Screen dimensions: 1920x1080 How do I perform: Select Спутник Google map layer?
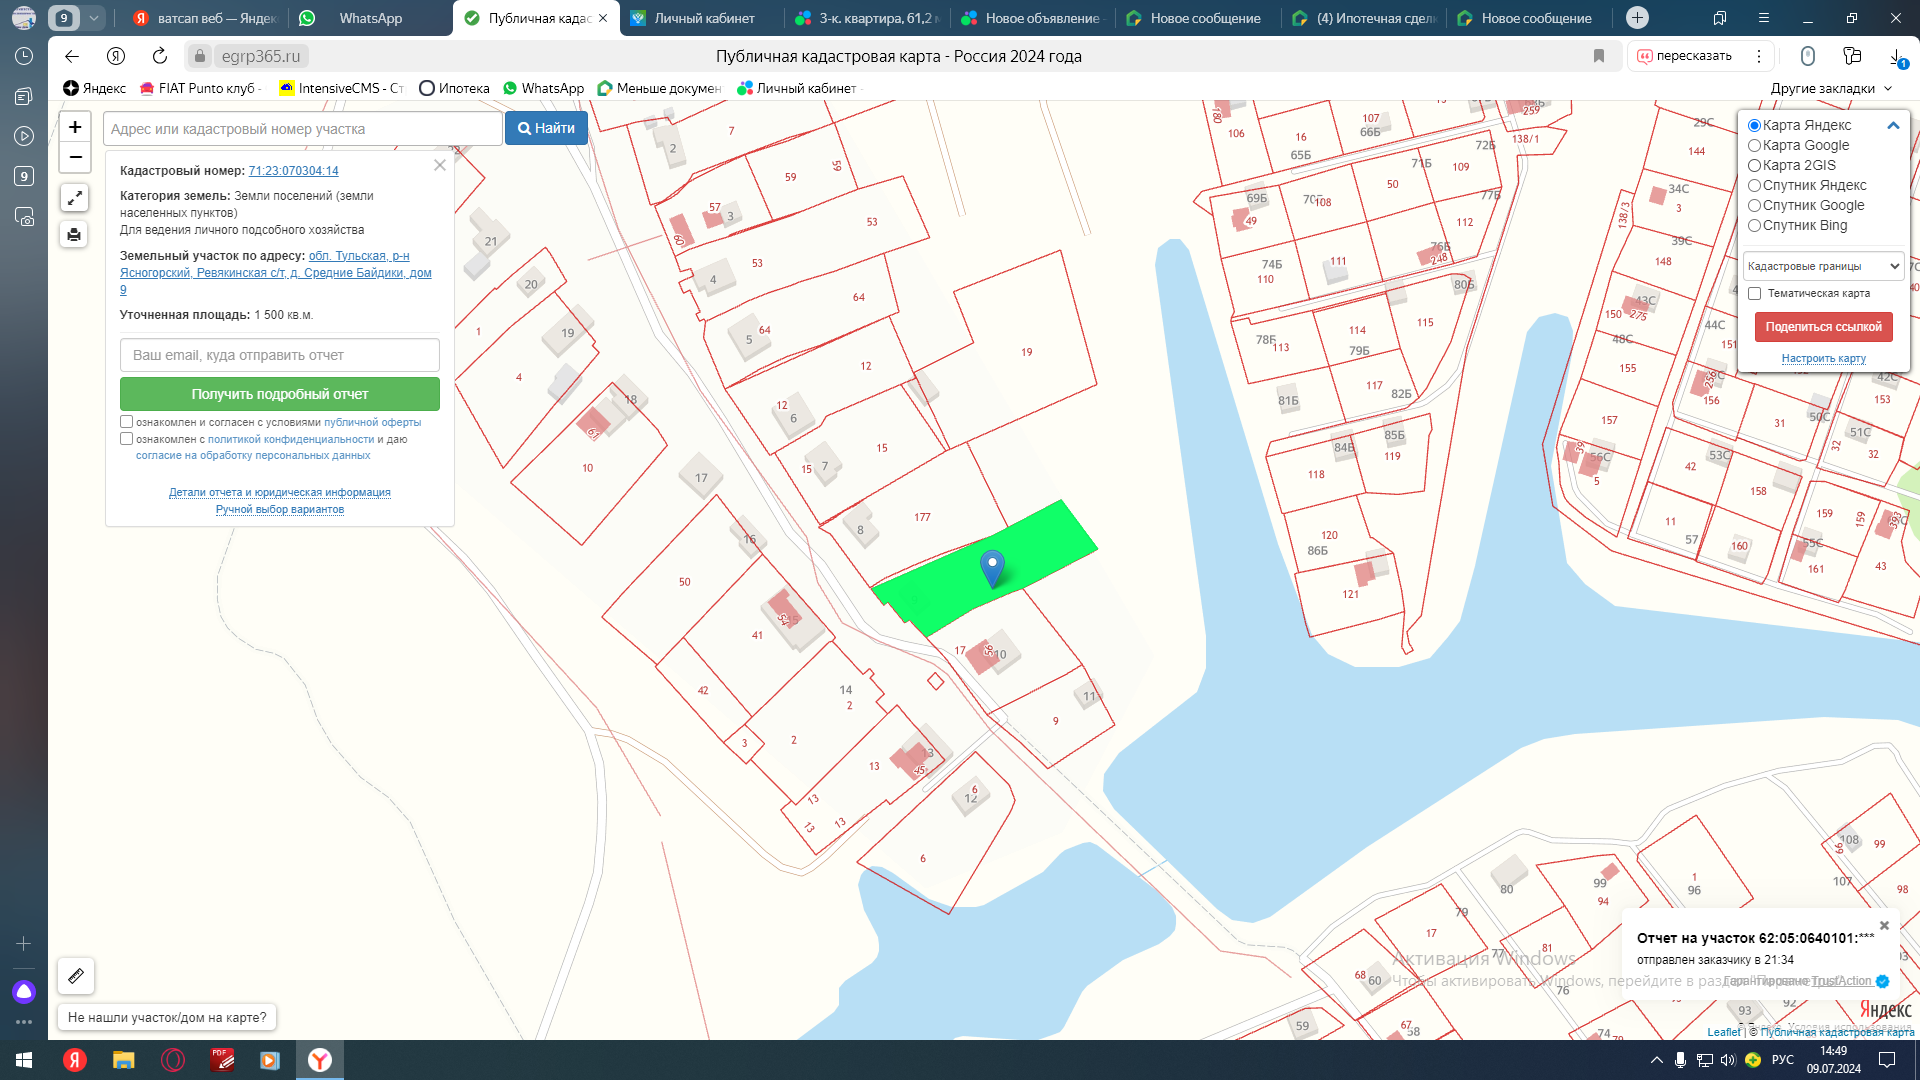click(x=1754, y=206)
